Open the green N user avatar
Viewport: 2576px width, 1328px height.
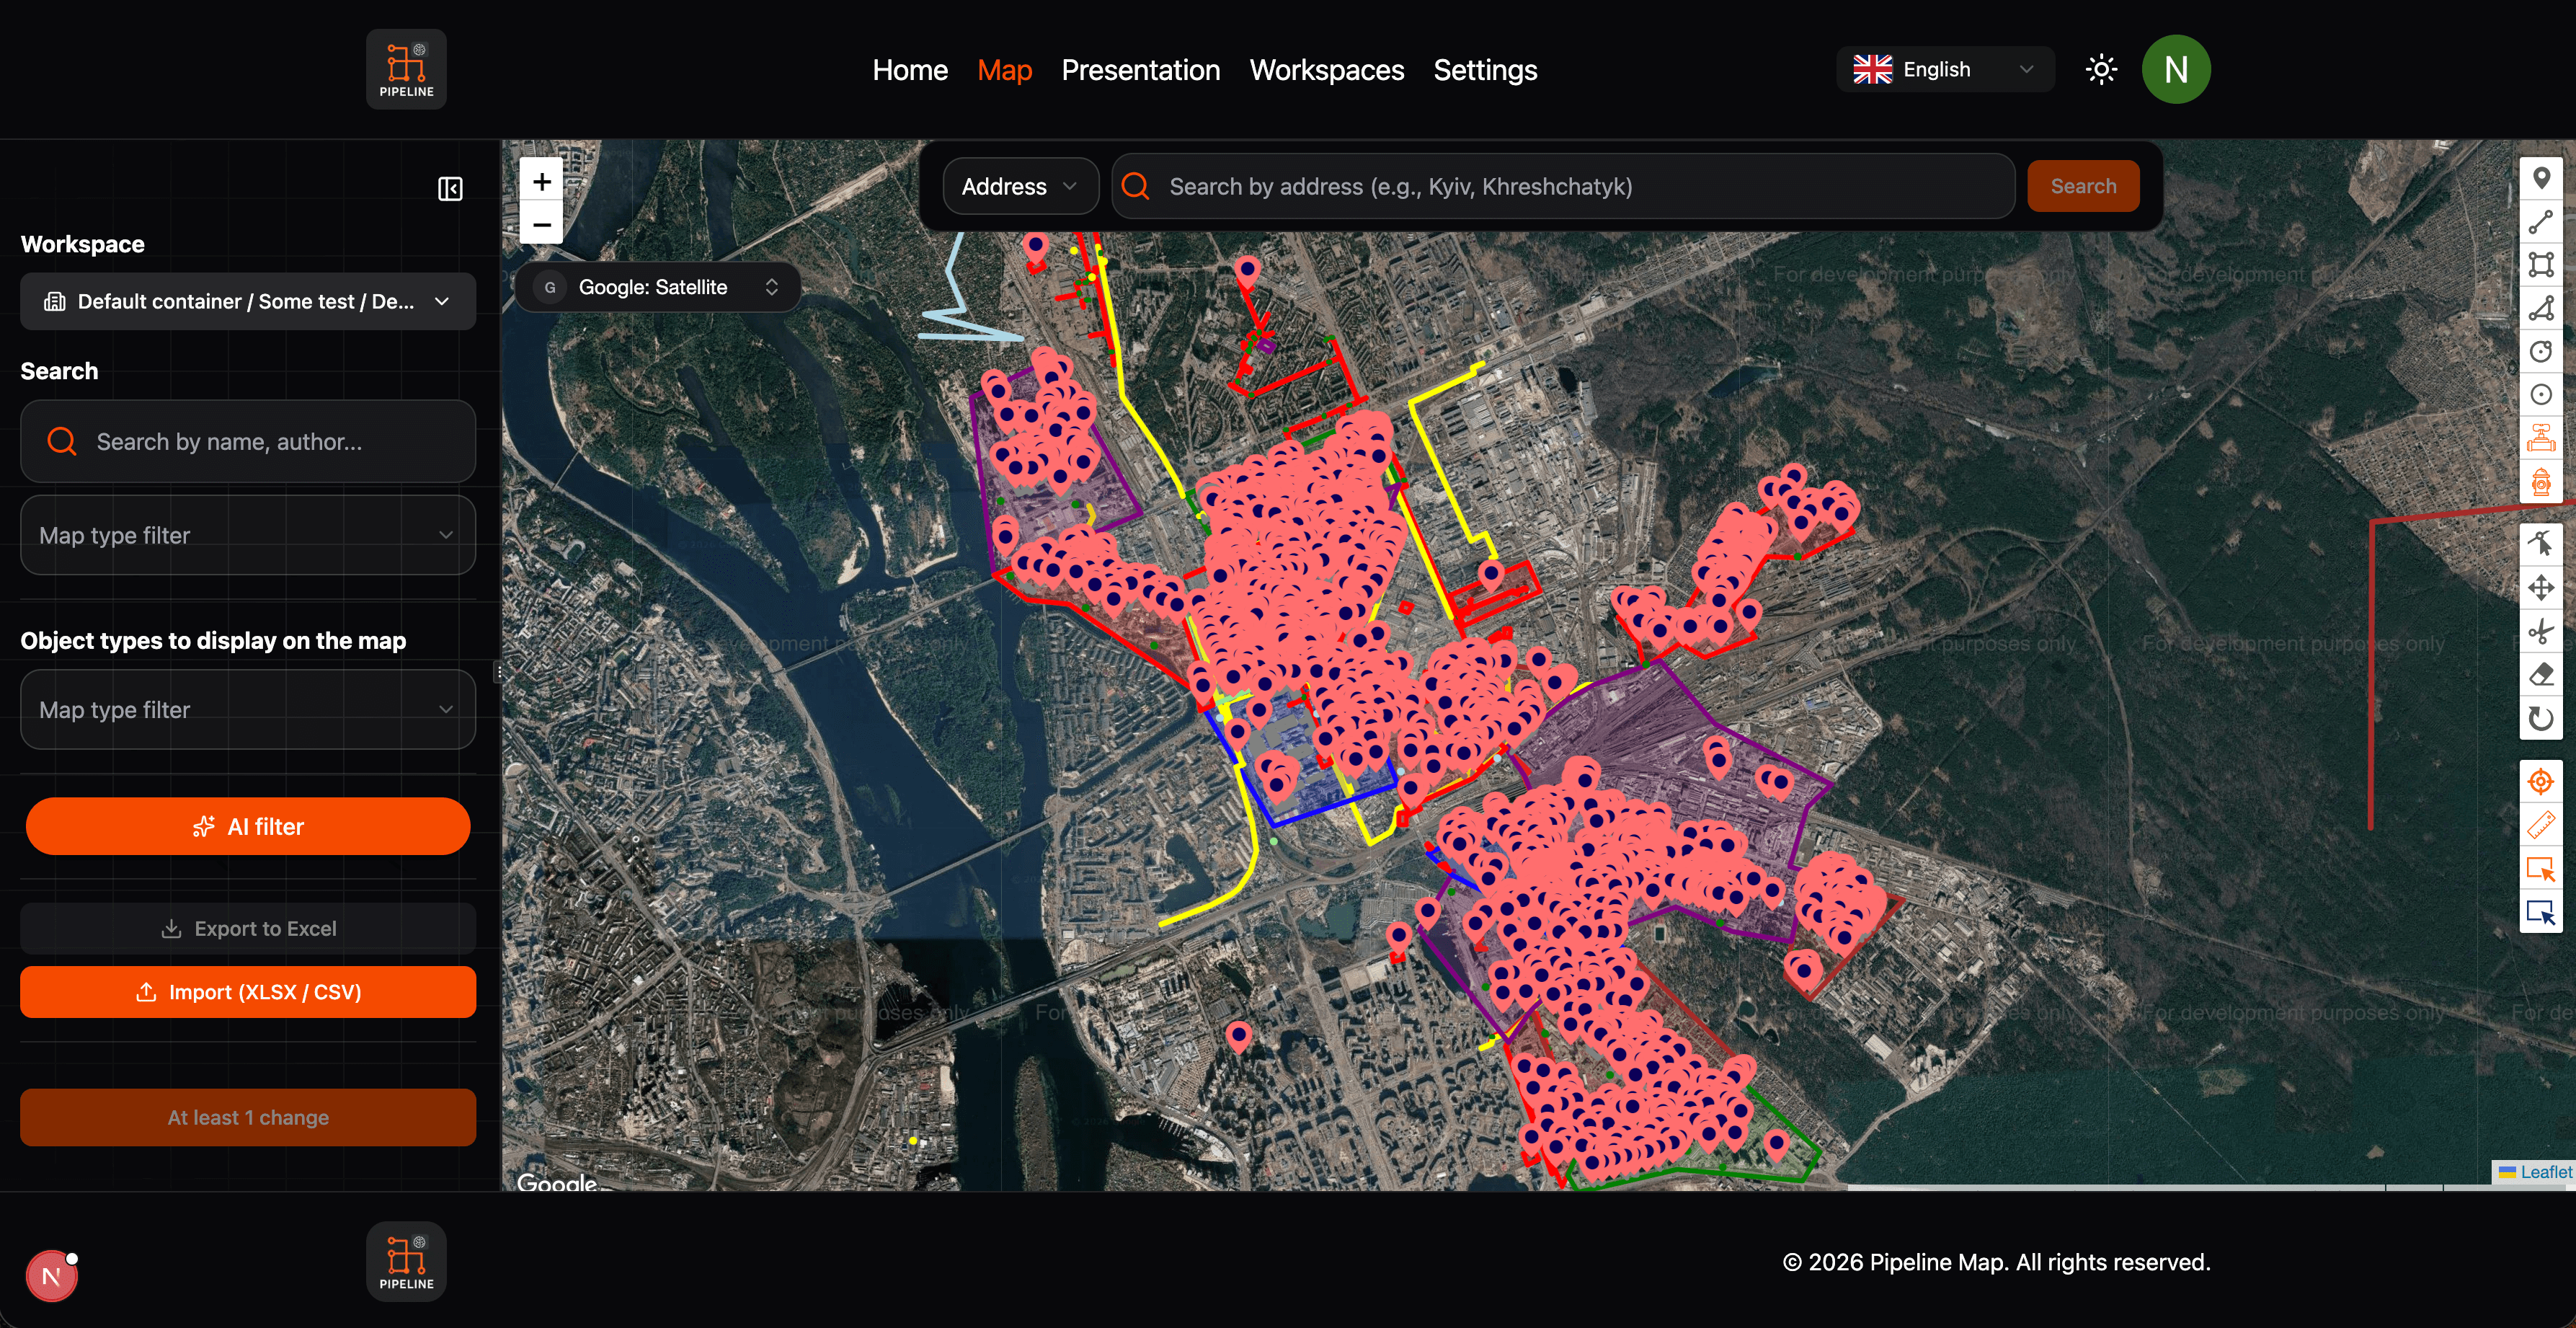(2176, 69)
